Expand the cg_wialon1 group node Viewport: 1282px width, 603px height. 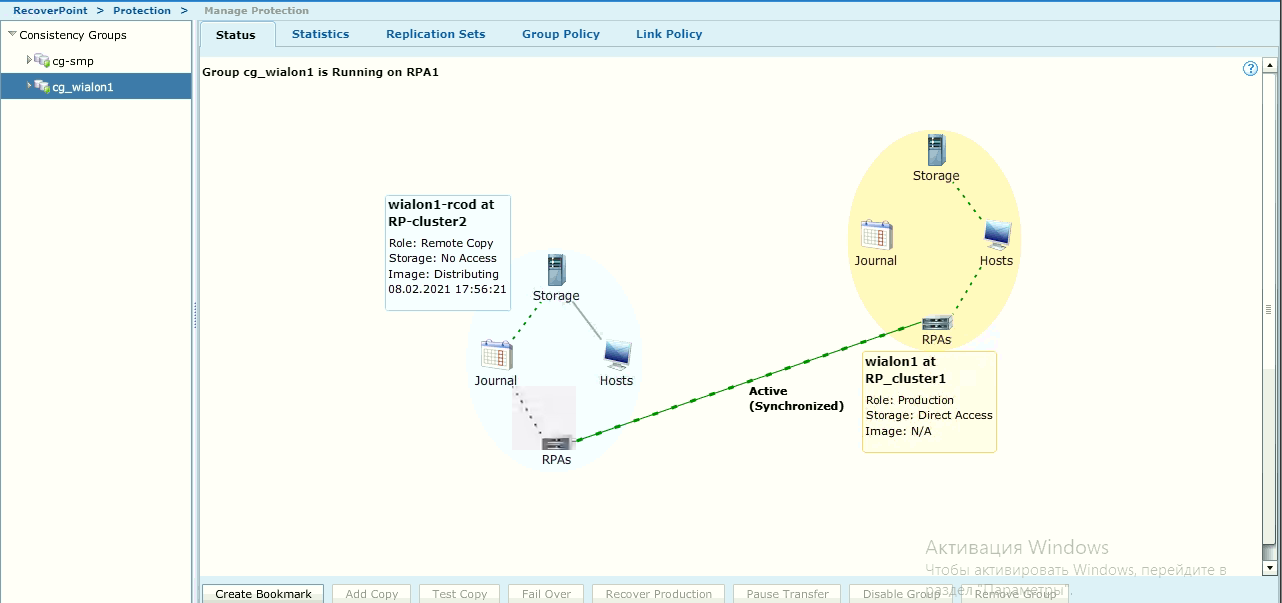30,87
